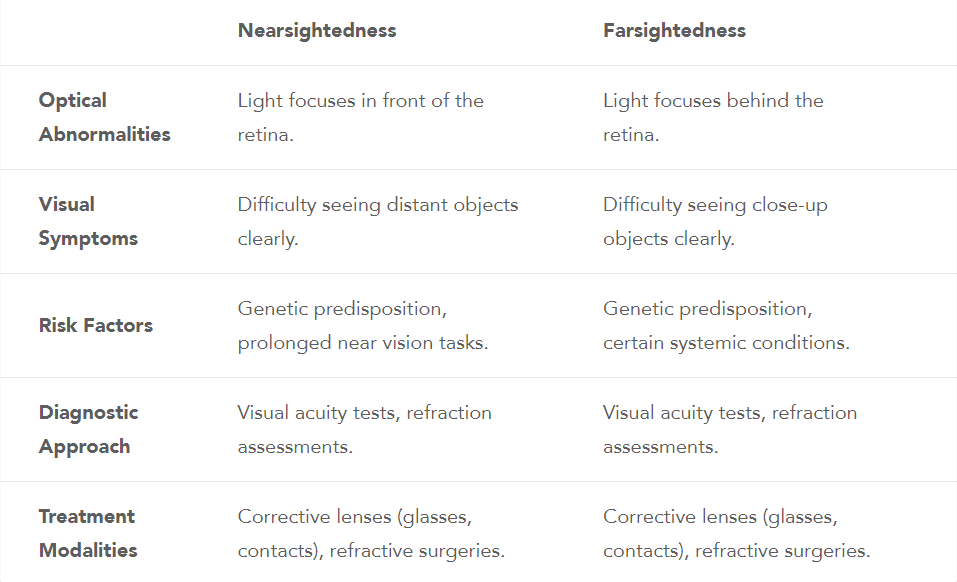Click 'Difficulty seeing distant objects clearly' text
The height and width of the screenshot is (582, 957).
pyautogui.click(x=378, y=221)
